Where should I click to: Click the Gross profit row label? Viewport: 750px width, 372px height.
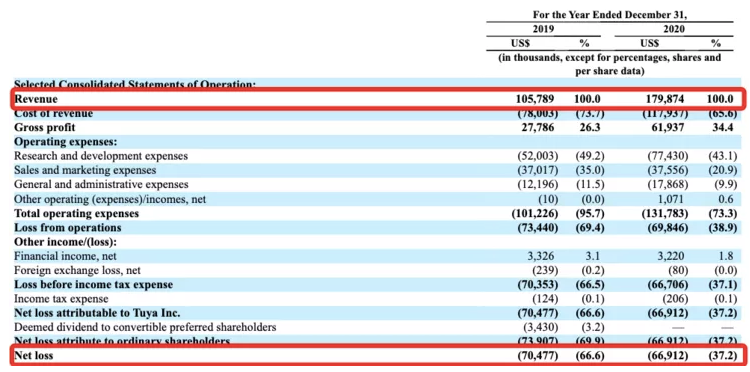pos(45,128)
